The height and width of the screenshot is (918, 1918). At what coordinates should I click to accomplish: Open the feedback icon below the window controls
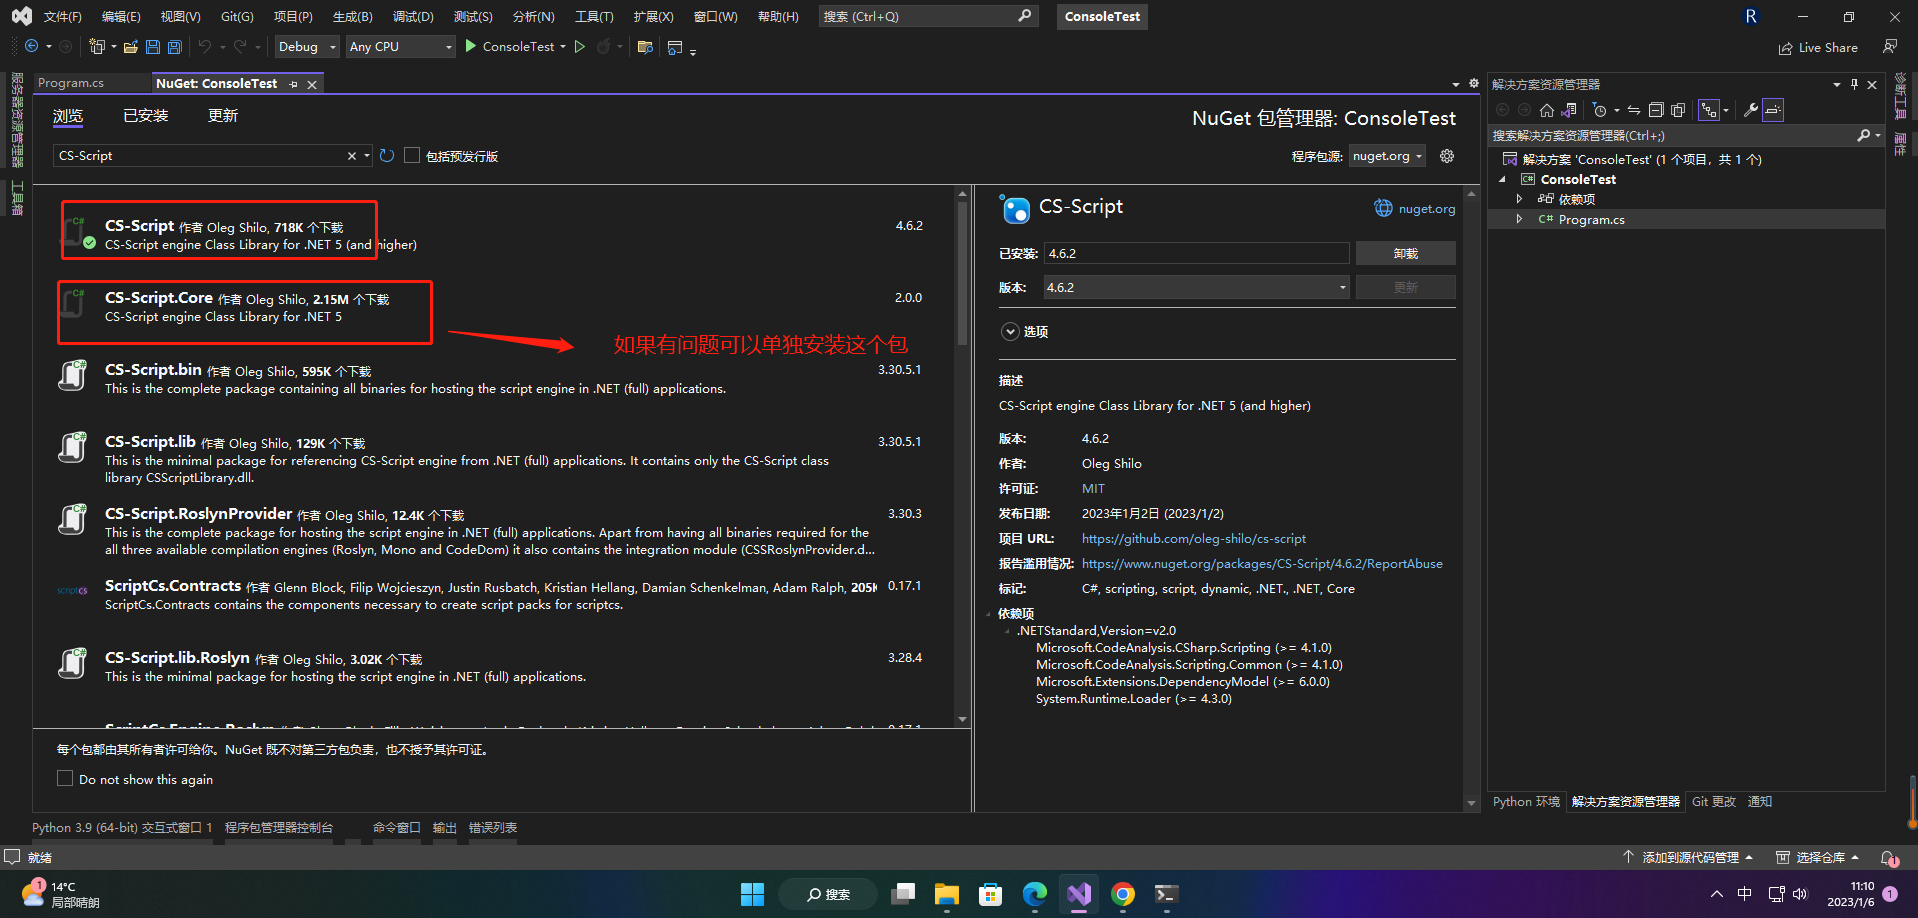click(1889, 46)
